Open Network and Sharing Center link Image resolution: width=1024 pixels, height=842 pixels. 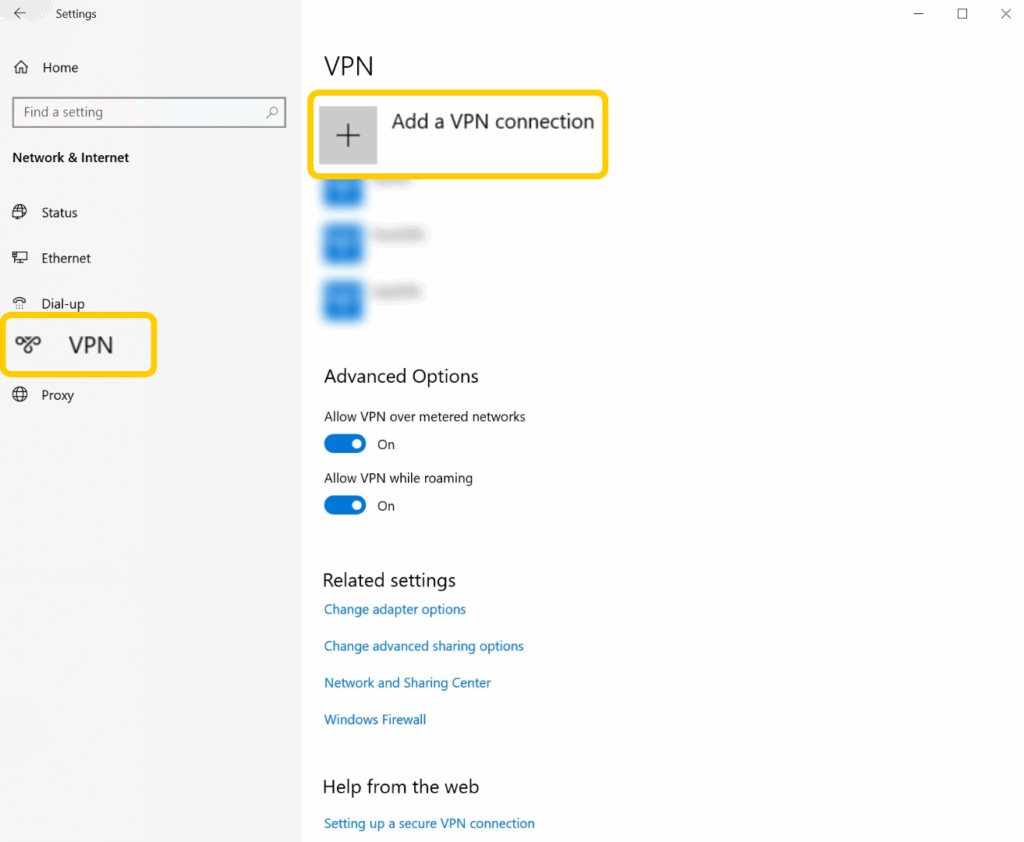click(407, 683)
